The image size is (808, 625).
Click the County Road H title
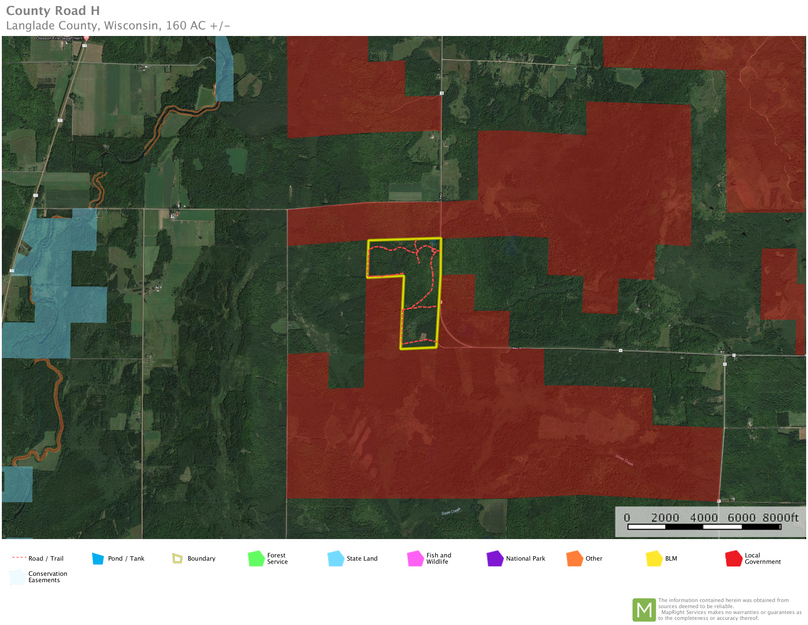[x=52, y=11]
